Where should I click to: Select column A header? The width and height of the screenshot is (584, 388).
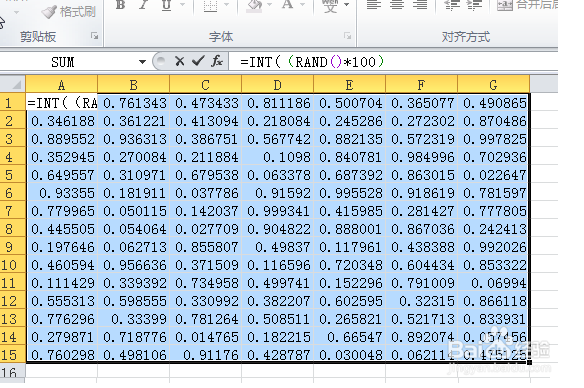point(61,85)
